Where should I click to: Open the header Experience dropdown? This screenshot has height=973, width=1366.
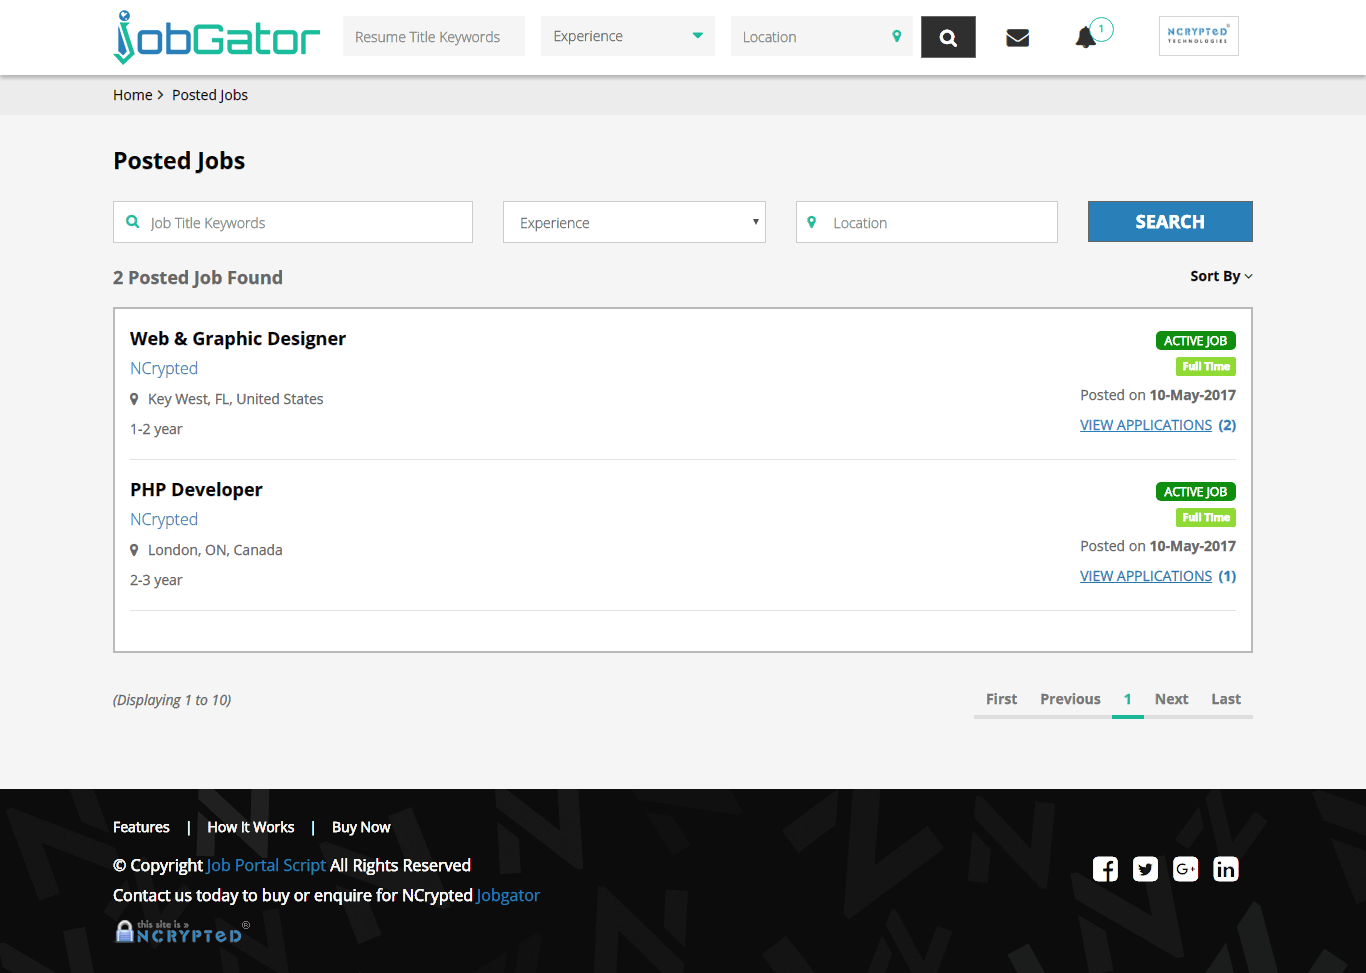(628, 36)
